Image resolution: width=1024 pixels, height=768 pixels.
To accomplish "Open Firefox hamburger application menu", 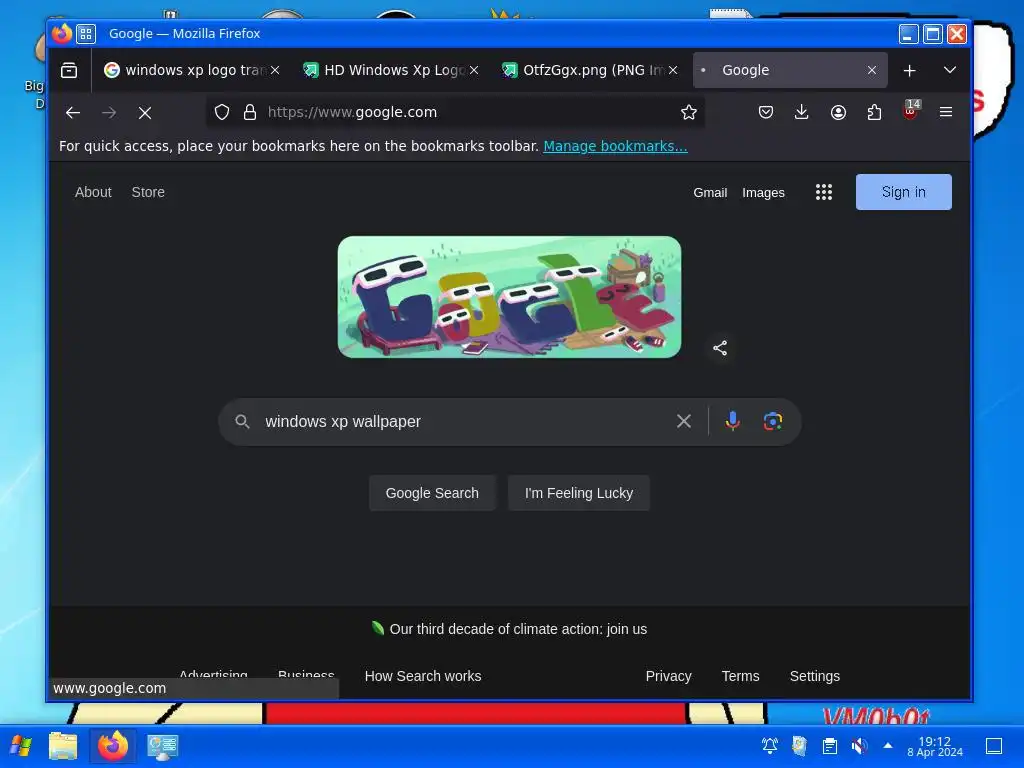I will [x=946, y=112].
